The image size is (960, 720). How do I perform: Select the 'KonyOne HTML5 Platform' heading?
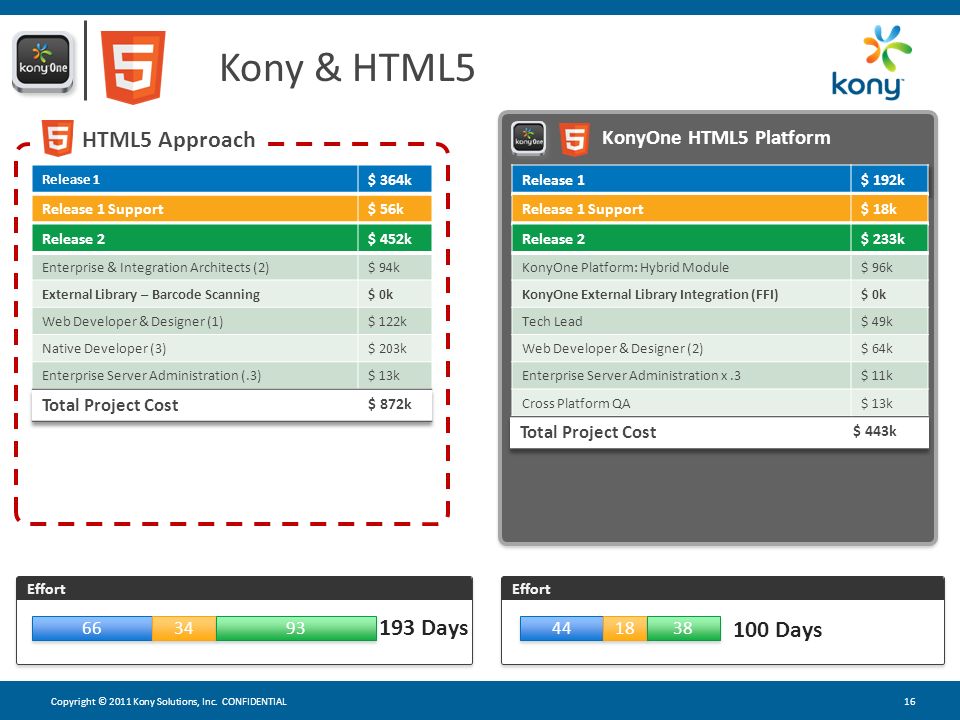click(x=716, y=138)
